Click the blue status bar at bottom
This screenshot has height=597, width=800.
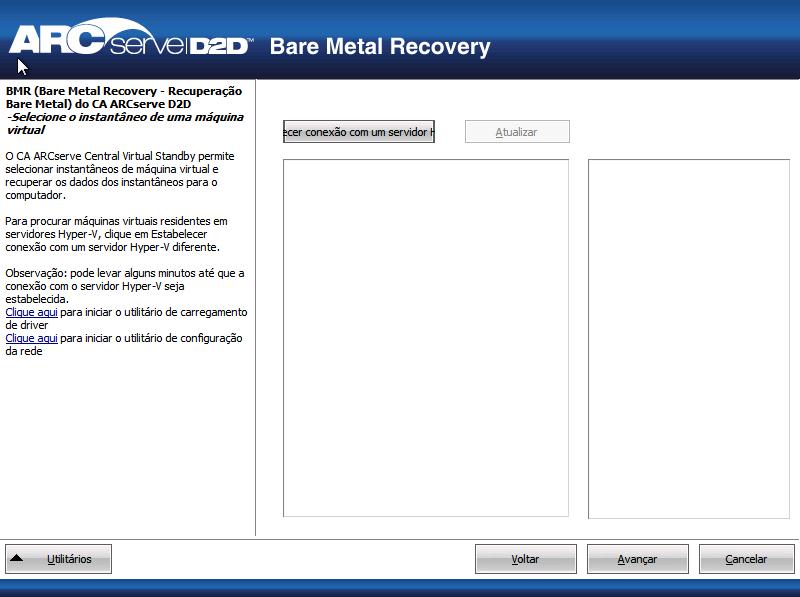point(400,590)
